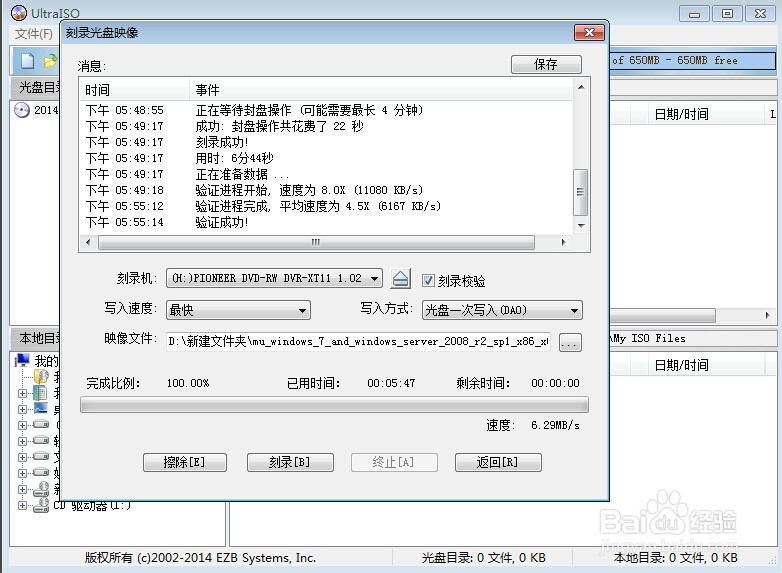The image size is (782, 573).
Task: Select log row 验证成功!
Action: point(326,222)
